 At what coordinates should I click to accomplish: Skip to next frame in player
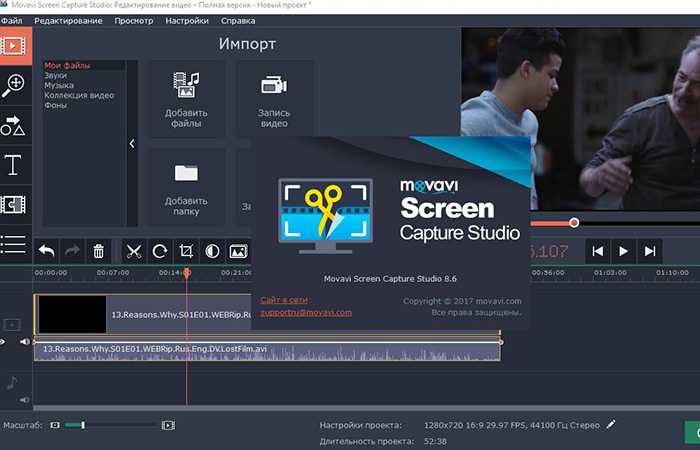650,251
